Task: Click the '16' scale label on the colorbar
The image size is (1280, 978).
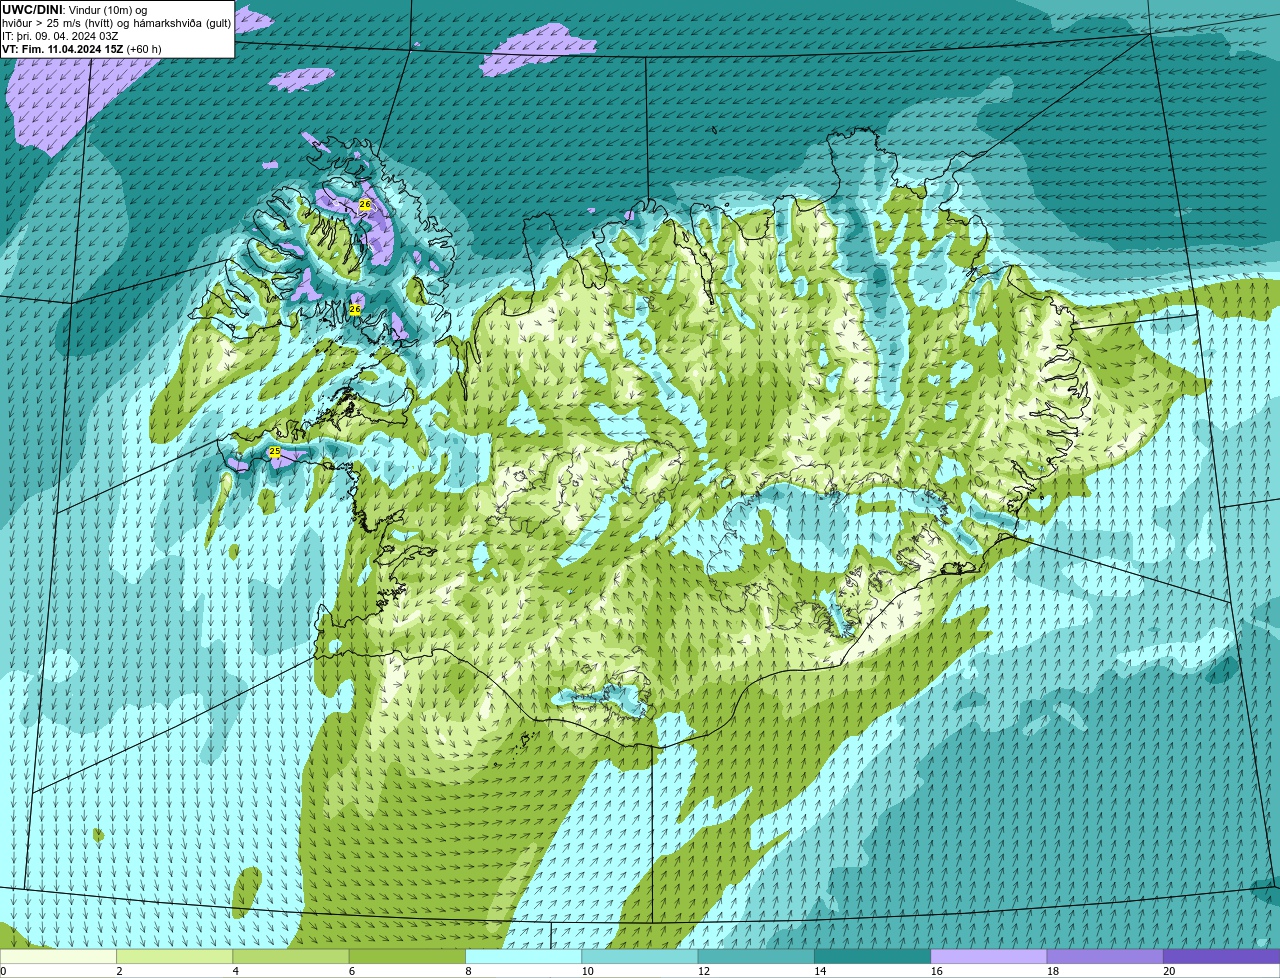Action: pos(936,971)
